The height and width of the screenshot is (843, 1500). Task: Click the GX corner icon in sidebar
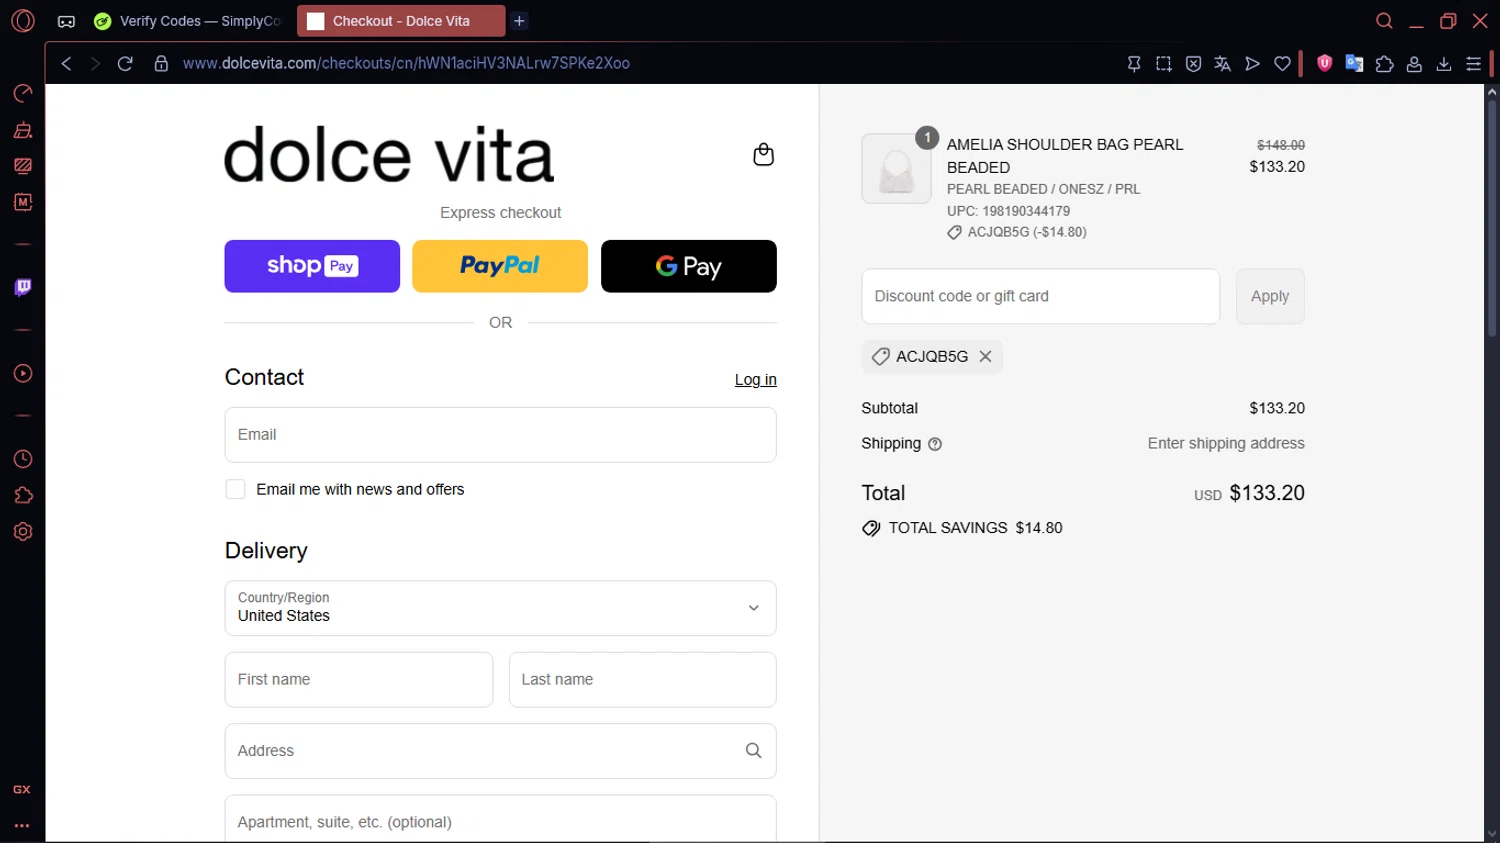point(22,790)
